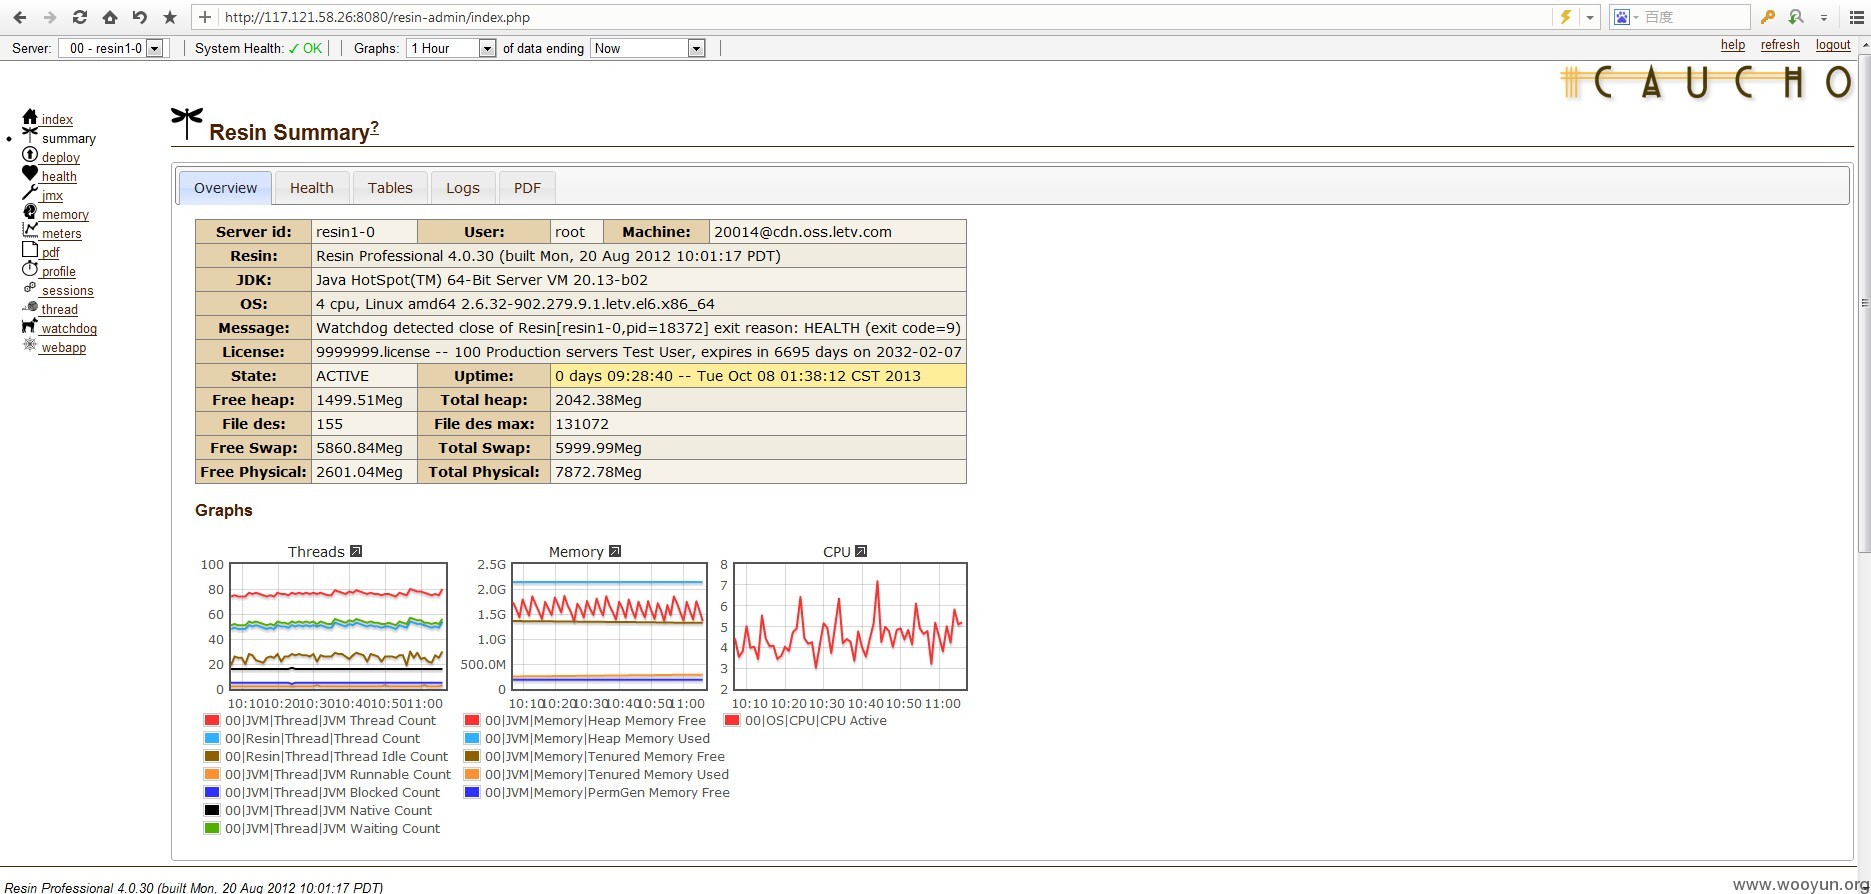Open the Logs tab

(463, 188)
